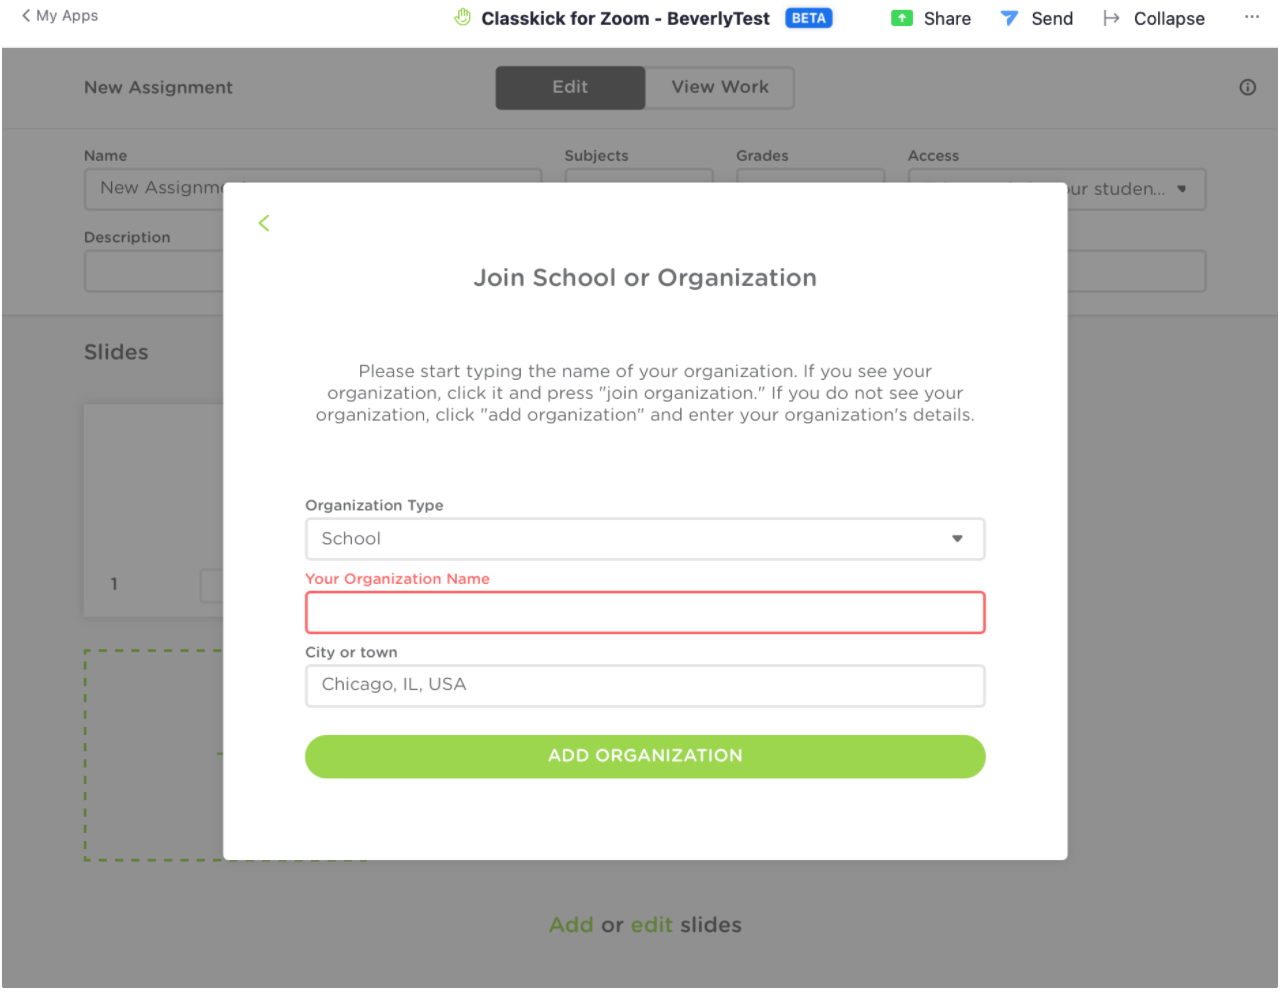Click the Your Organization Name field
This screenshot has height=992, width=1280.
point(645,613)
